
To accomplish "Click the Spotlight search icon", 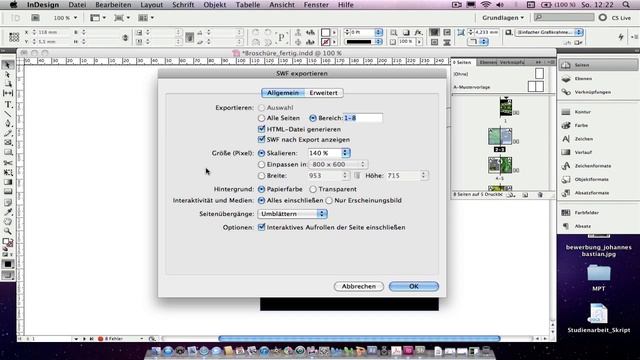I will click(626, 5).
